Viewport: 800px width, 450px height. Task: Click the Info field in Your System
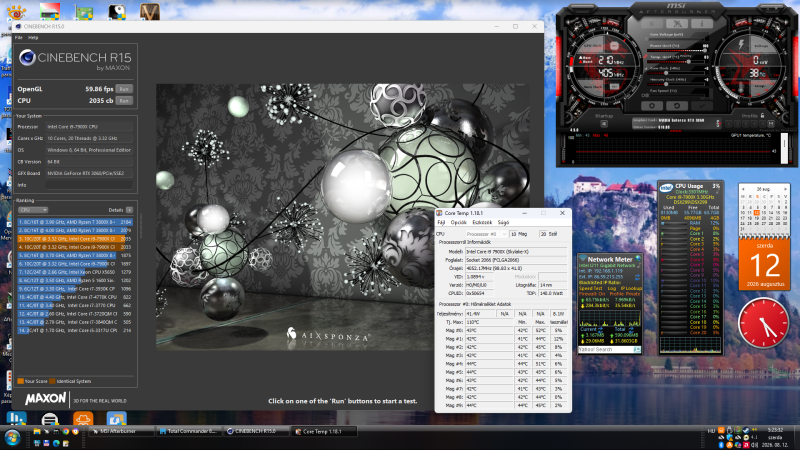89,185
